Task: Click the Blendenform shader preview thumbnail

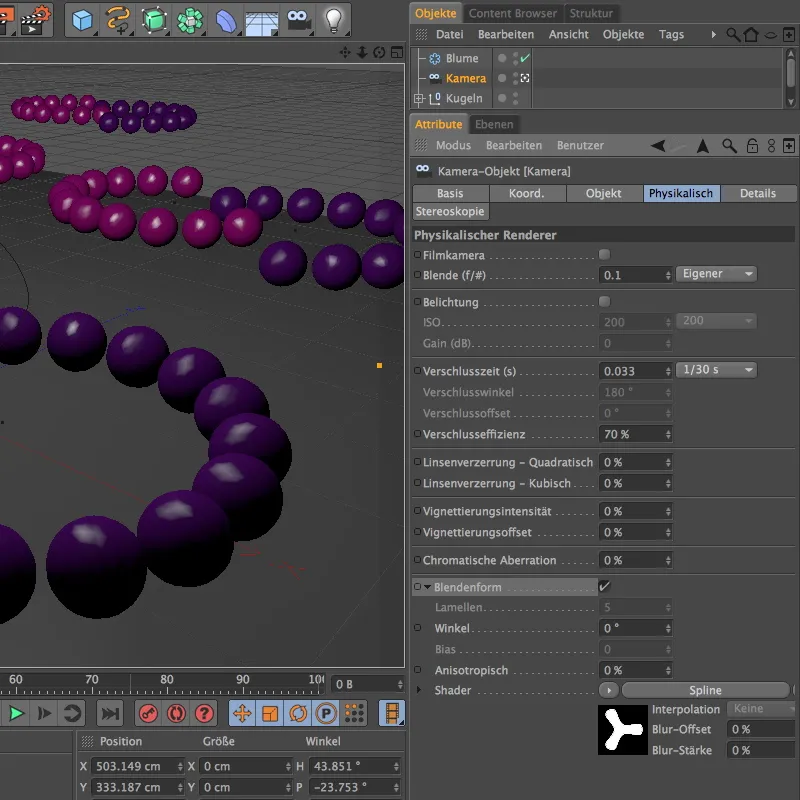Action: click(623, 730)
